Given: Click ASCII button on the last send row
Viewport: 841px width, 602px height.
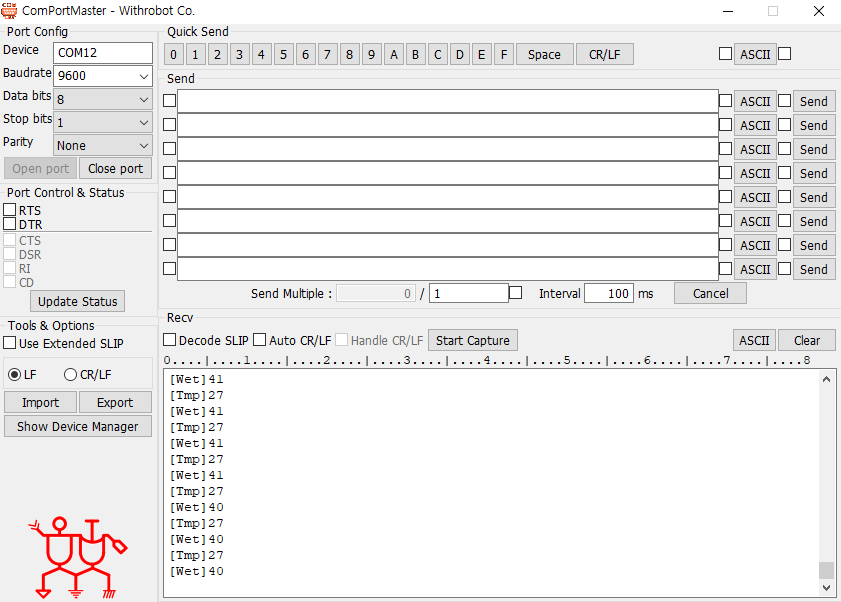Looking at the screenshot, I should (755, 269).
